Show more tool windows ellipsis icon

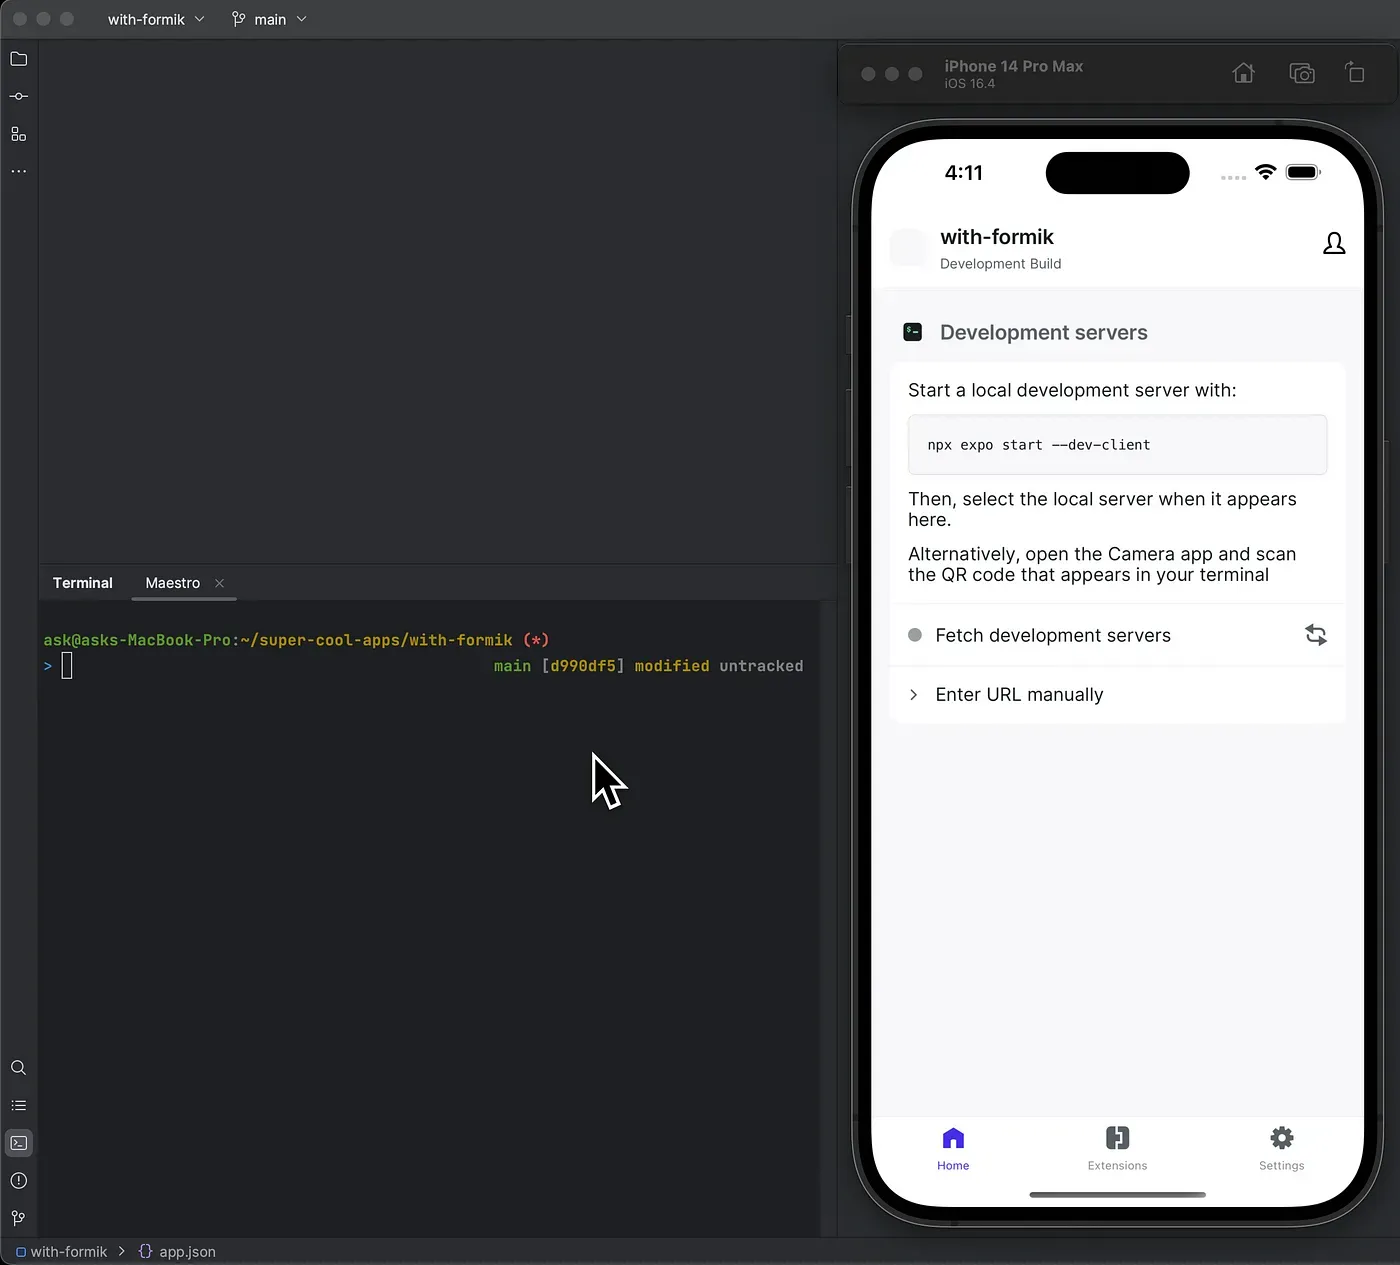pos(18,171)
